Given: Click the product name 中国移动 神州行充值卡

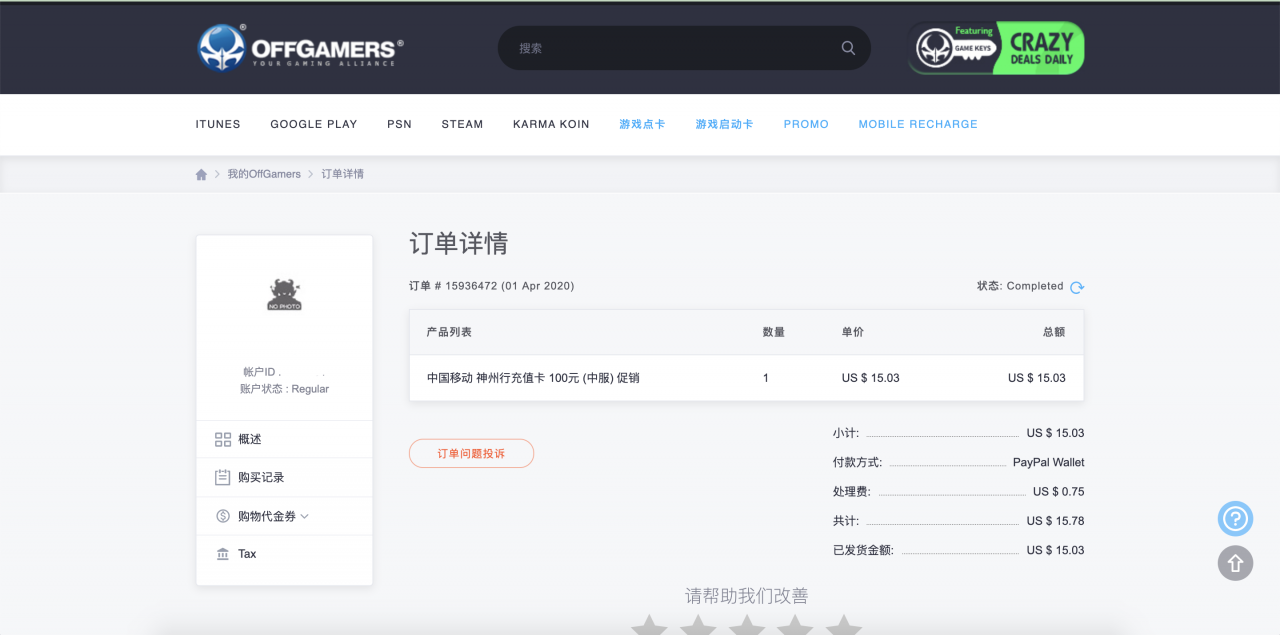Looking at the screenshot, I should pyautogui.click(x=533, y=378).
